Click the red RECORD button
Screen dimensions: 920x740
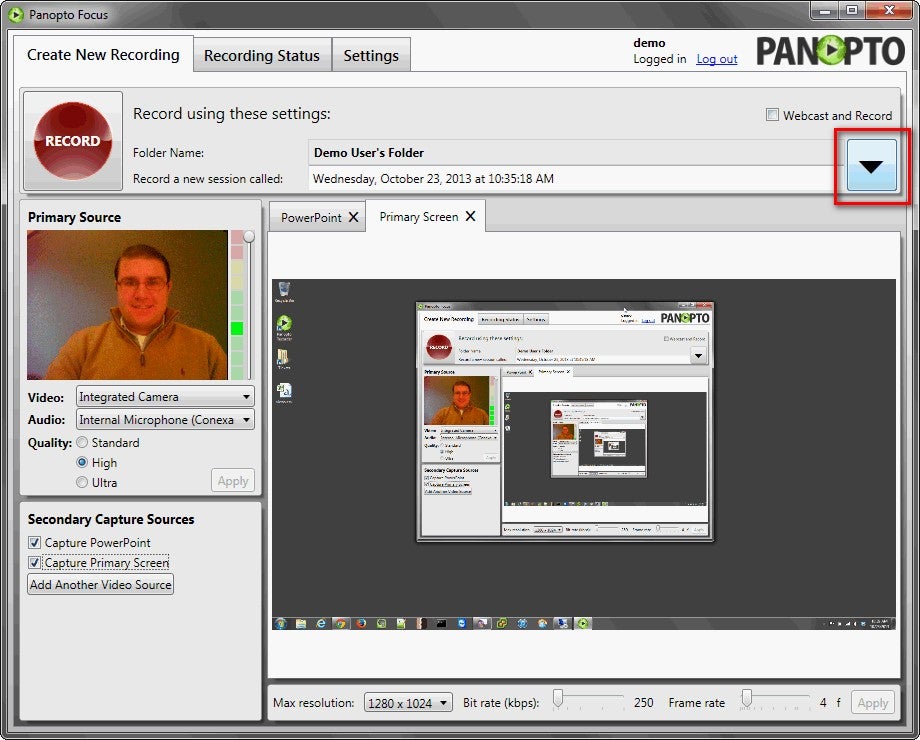pyautogui.click(x=73, y=140)
